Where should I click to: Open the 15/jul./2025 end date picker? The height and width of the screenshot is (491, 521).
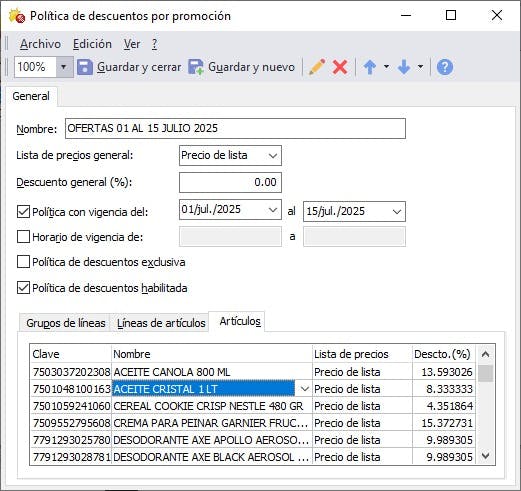pos(397,211)
